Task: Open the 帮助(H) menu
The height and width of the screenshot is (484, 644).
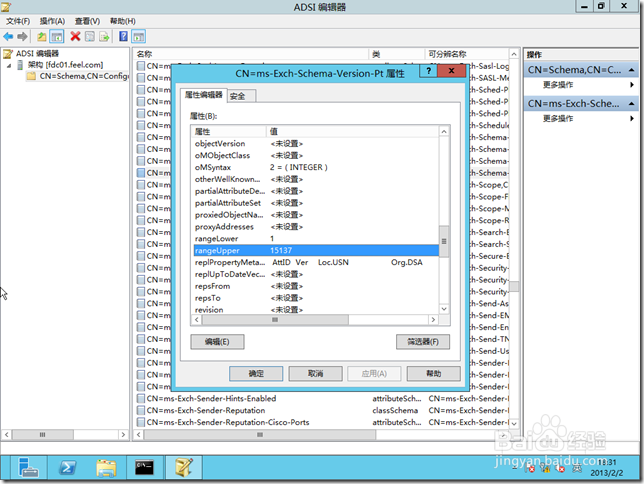Action: [x=122, y=21]
